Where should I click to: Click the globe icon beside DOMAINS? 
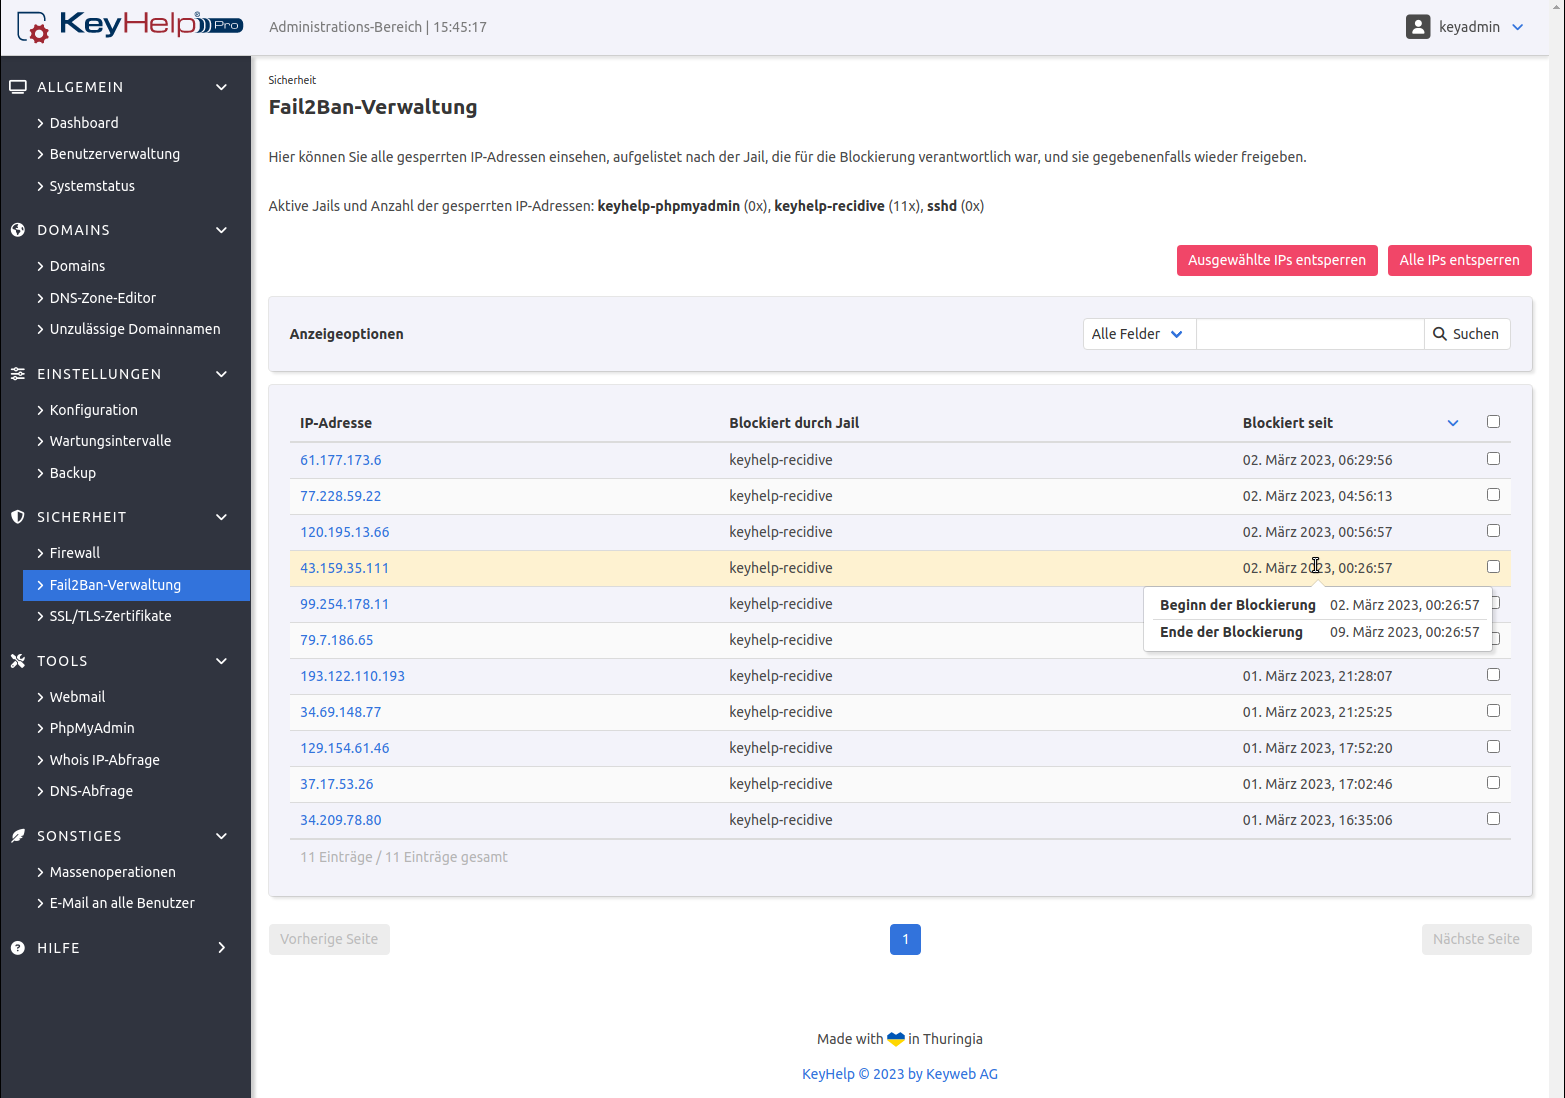[18, 230]
